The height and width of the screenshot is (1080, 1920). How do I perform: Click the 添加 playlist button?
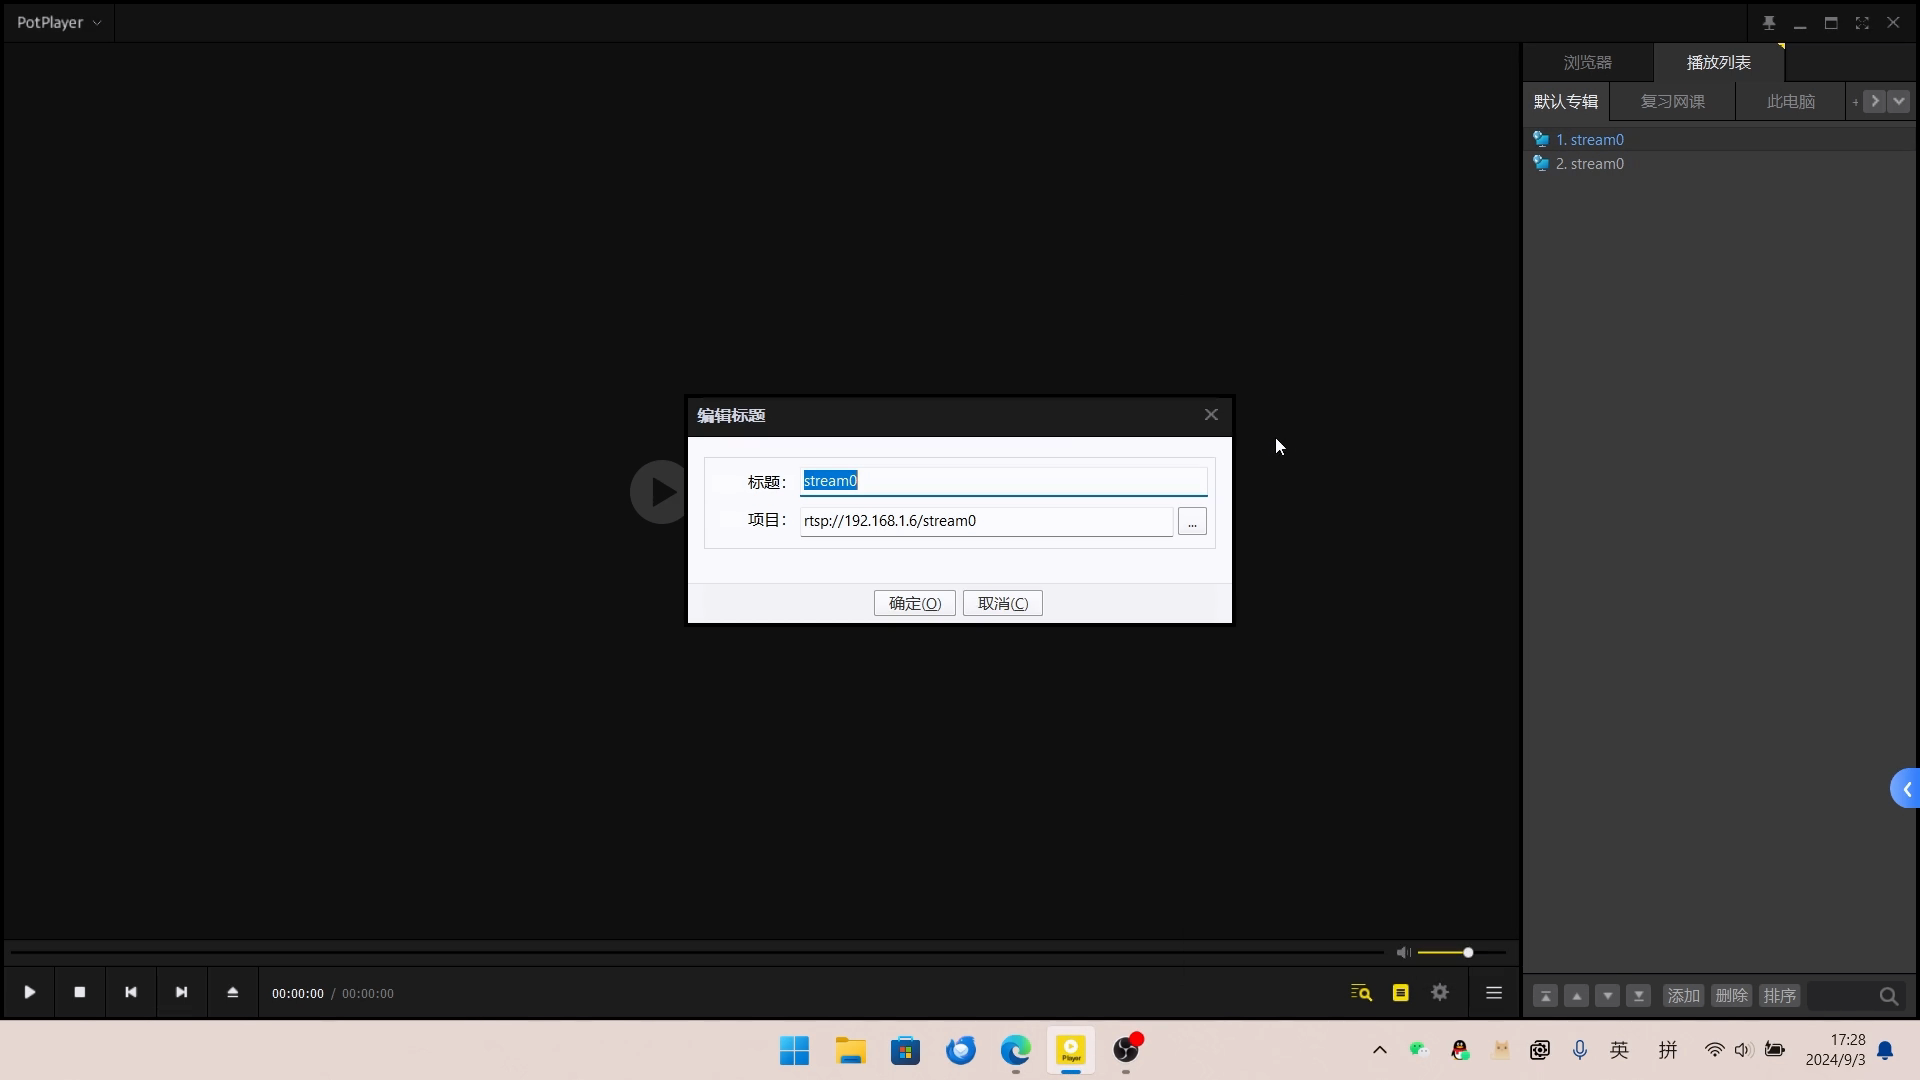tap(1683, 996)
